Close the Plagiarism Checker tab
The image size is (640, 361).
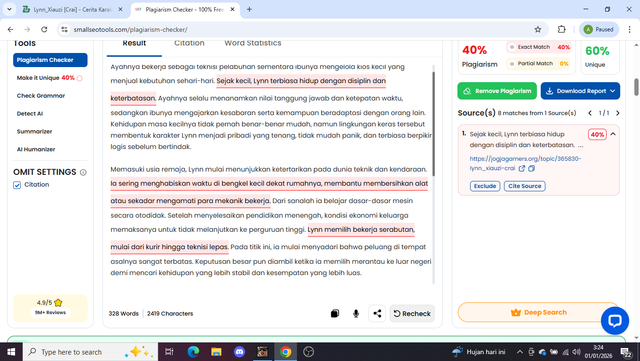pos(232,9)
